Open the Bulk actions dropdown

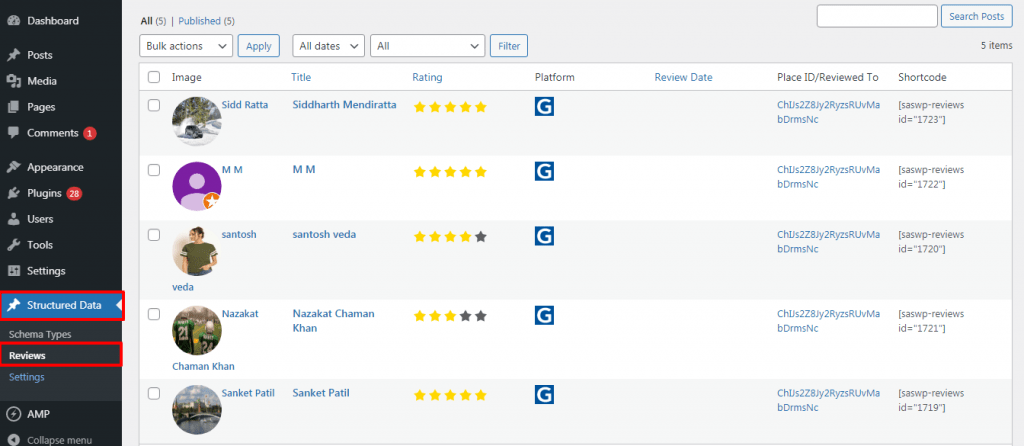[x=186, y=46]
